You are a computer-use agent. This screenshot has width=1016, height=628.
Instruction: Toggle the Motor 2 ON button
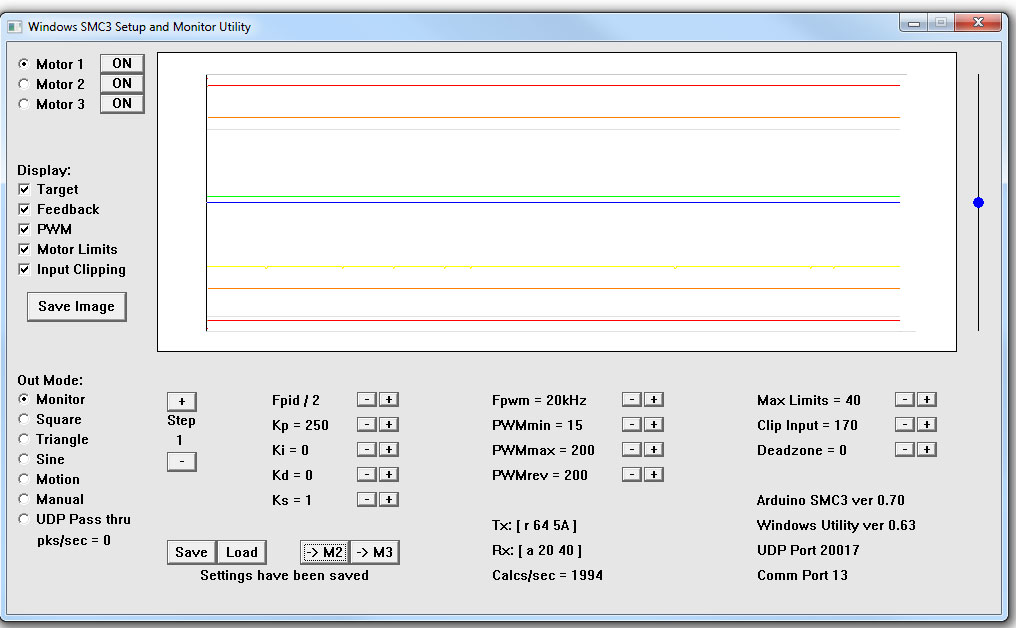(122, 84)
